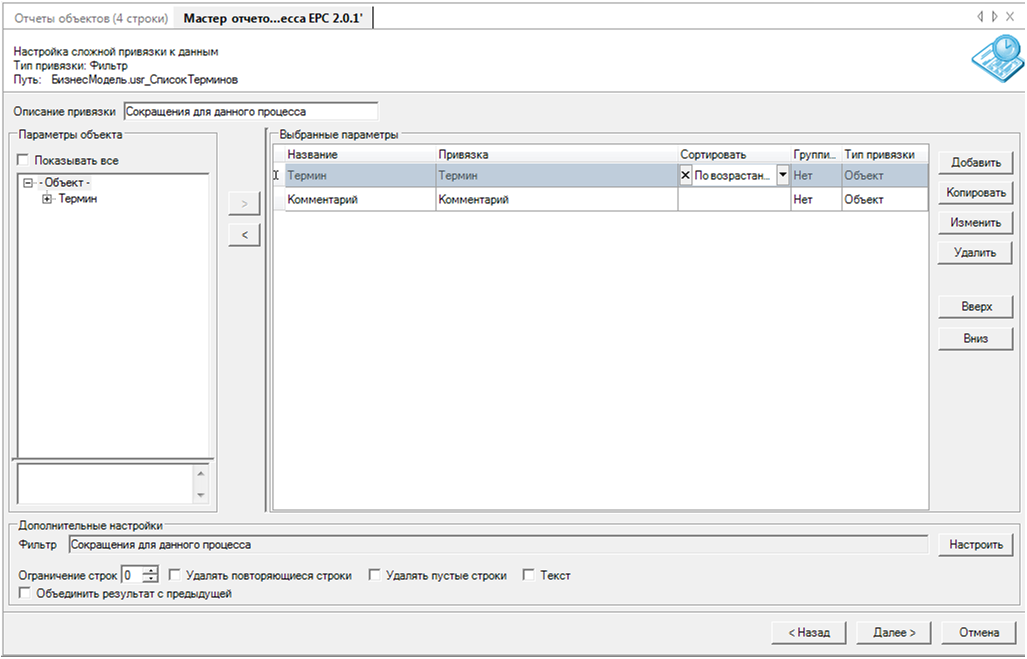Remove parameter with the < button
The image size is (1027, 659).
pyautogui.click(x=244, y=235)
